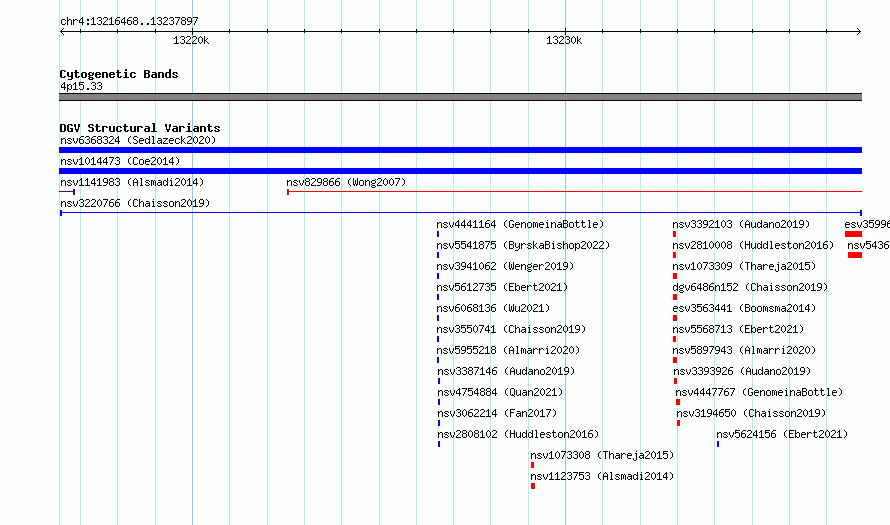
Task: Click nsv1073309 (Thareja2015) label
Action: coord(744,266)
